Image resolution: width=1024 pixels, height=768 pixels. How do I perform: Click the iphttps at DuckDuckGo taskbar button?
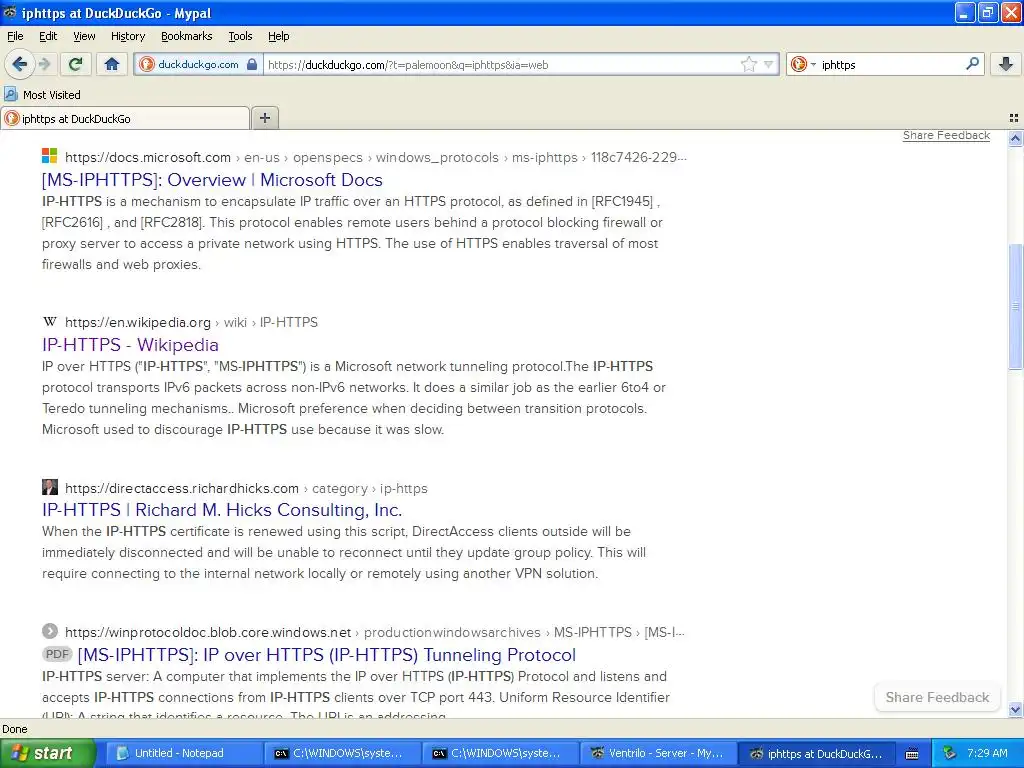816,753
